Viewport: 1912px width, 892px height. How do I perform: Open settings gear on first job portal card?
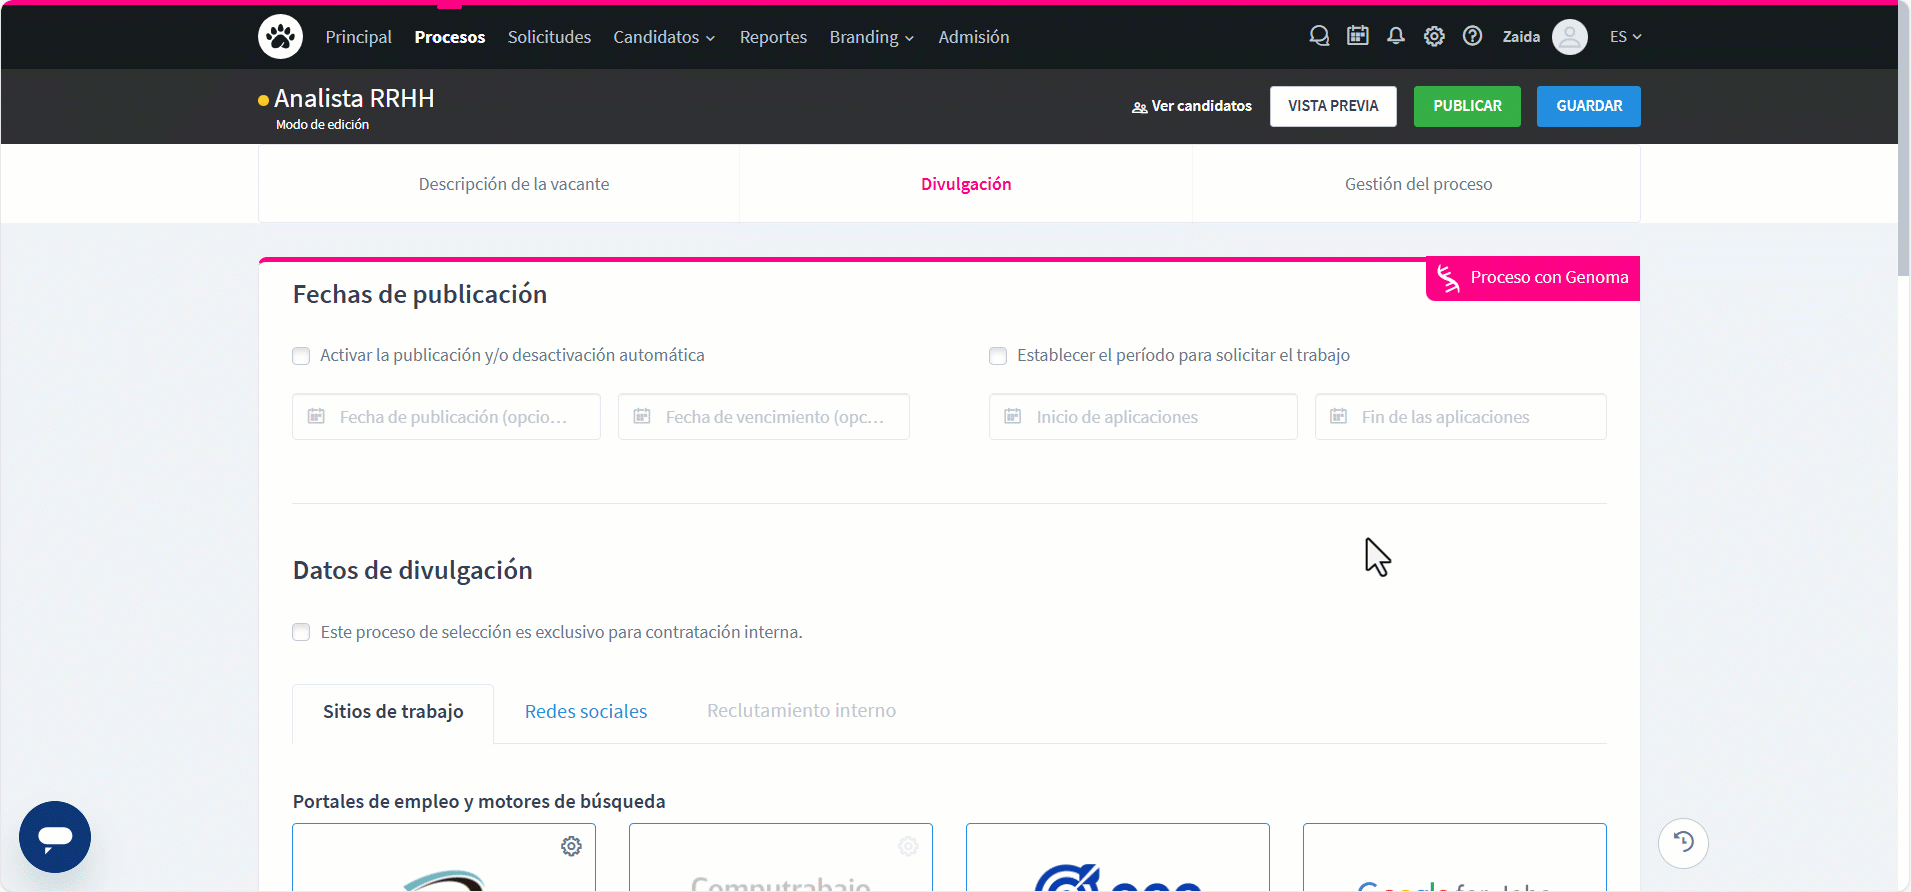pos(571,846)
